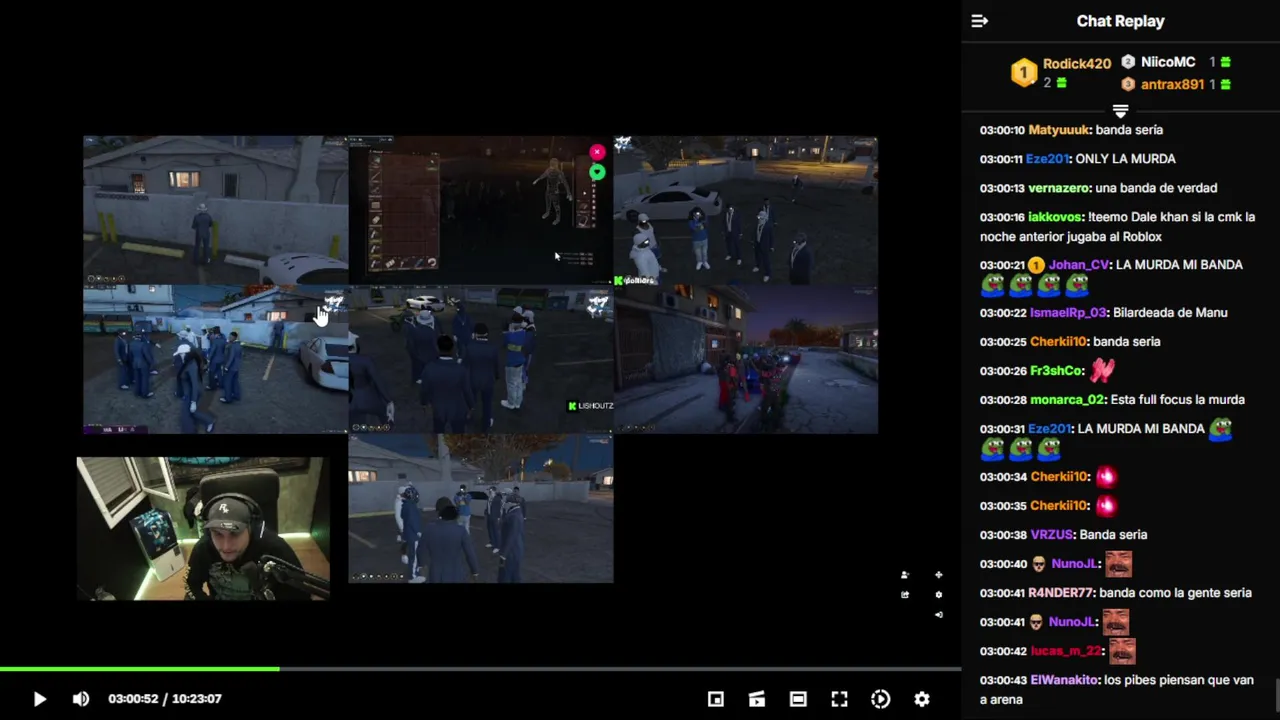The width and height of the screenshot is (1280, 720).
Task: Click Fr3shCo's pink emote
Action: coord(1102,371)
